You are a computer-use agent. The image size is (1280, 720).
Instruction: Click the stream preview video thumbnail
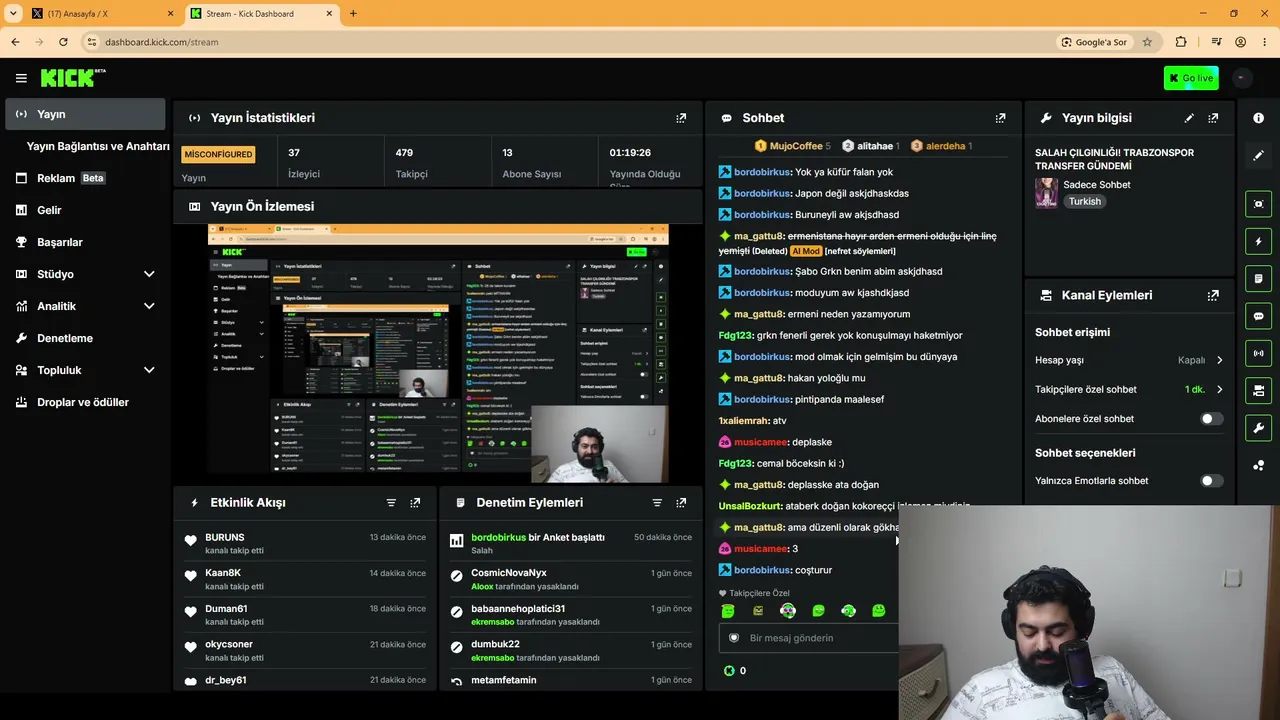438,353
